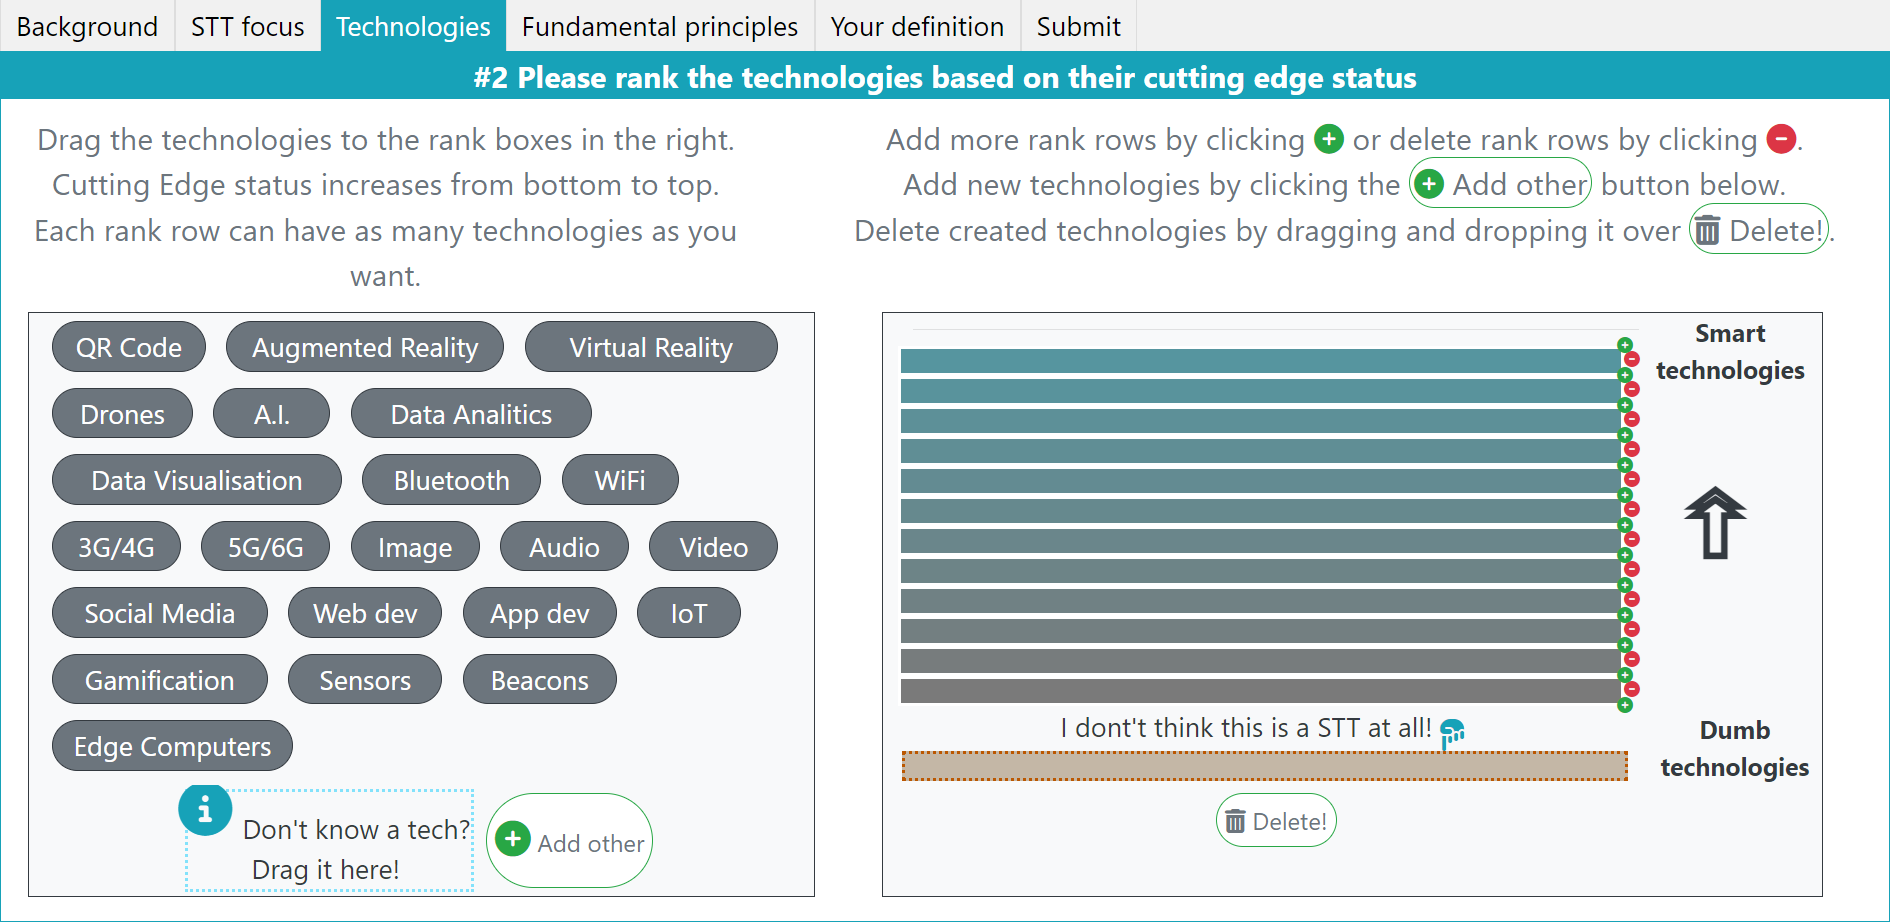
Task: Select the Augmented Reality technology chip
Action: pos(365,347)
